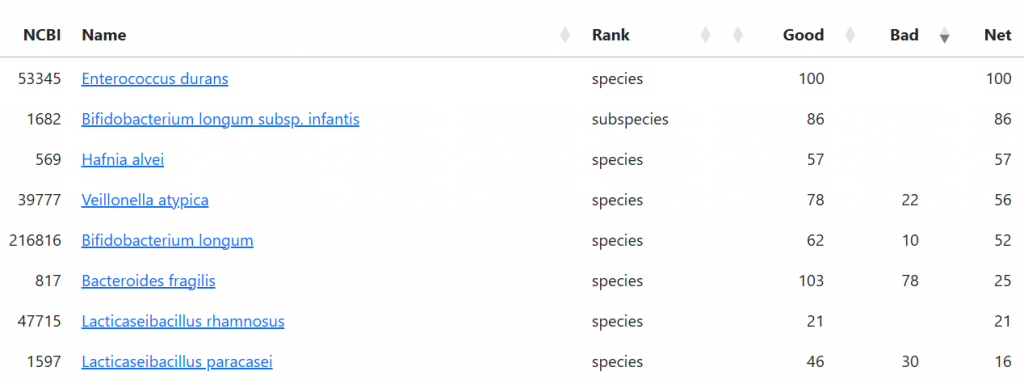Viewport: 1024px width, 384px height.
Task: Click NCBI id 53345 cell
Action: pyautogui.click(x=40, y=79)
